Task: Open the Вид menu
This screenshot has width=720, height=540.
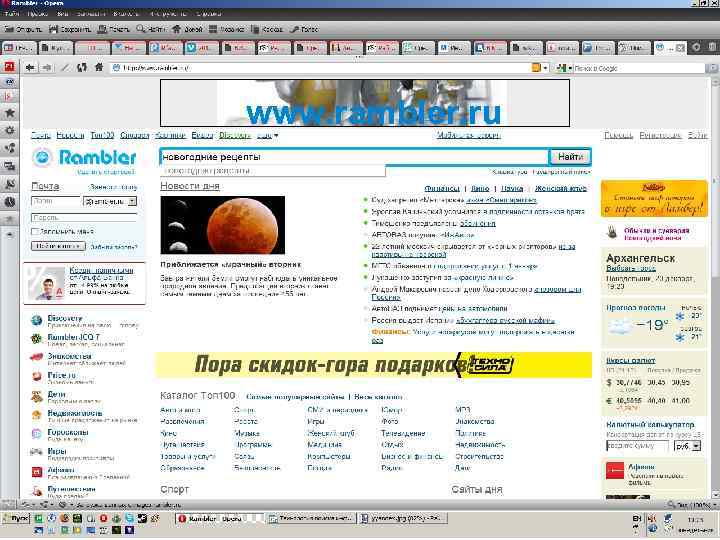Action: (62, 14)
